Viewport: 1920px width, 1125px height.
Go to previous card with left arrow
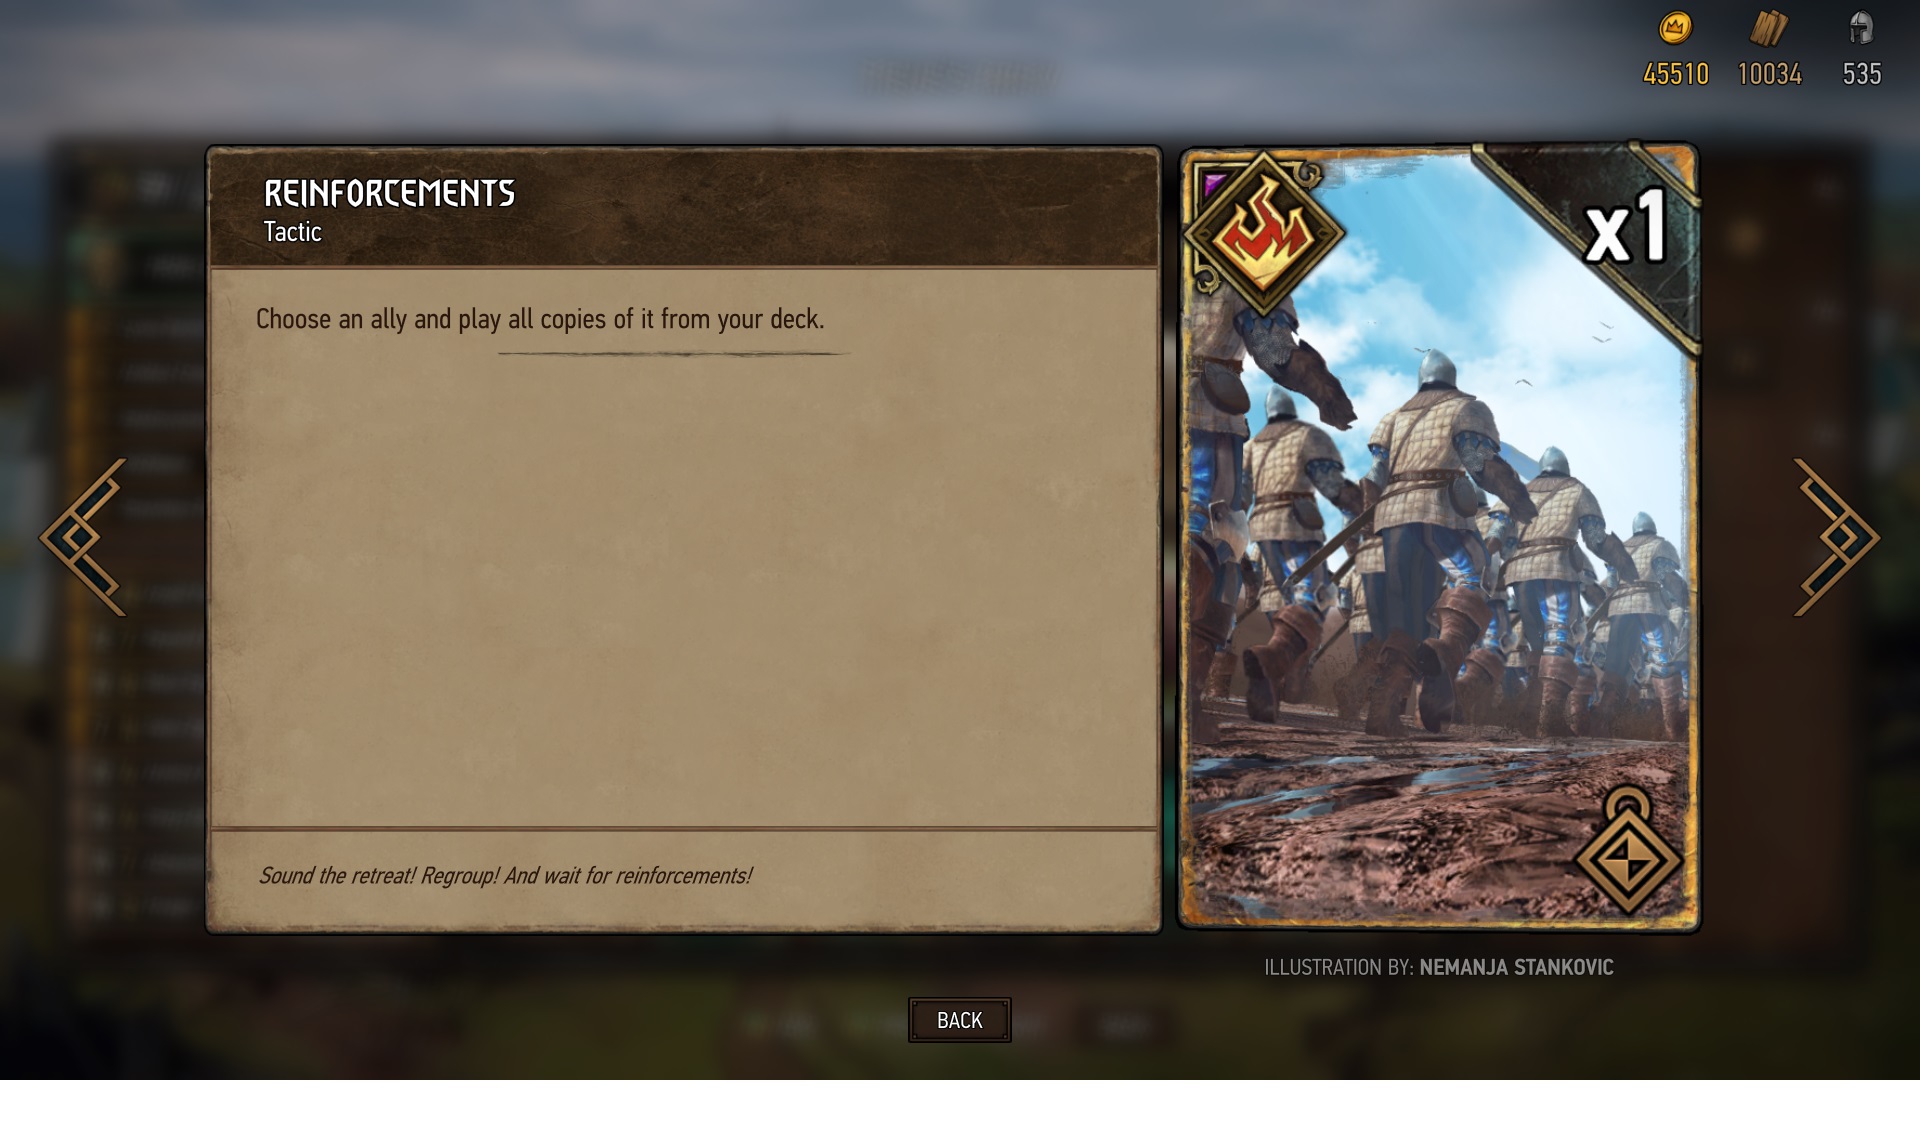coord(84,538)
